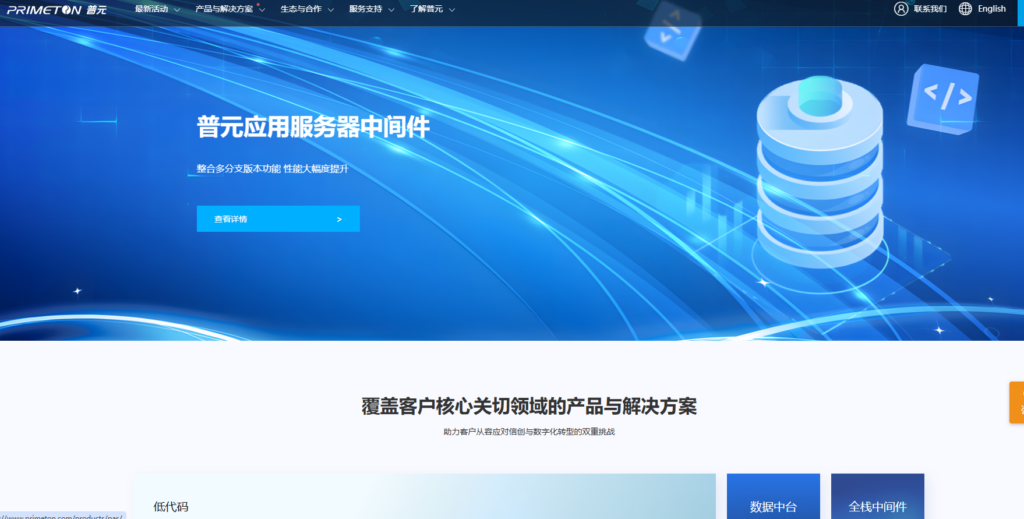Open the 低代码 product panel
1024x519 pixels.
(424, 497)
